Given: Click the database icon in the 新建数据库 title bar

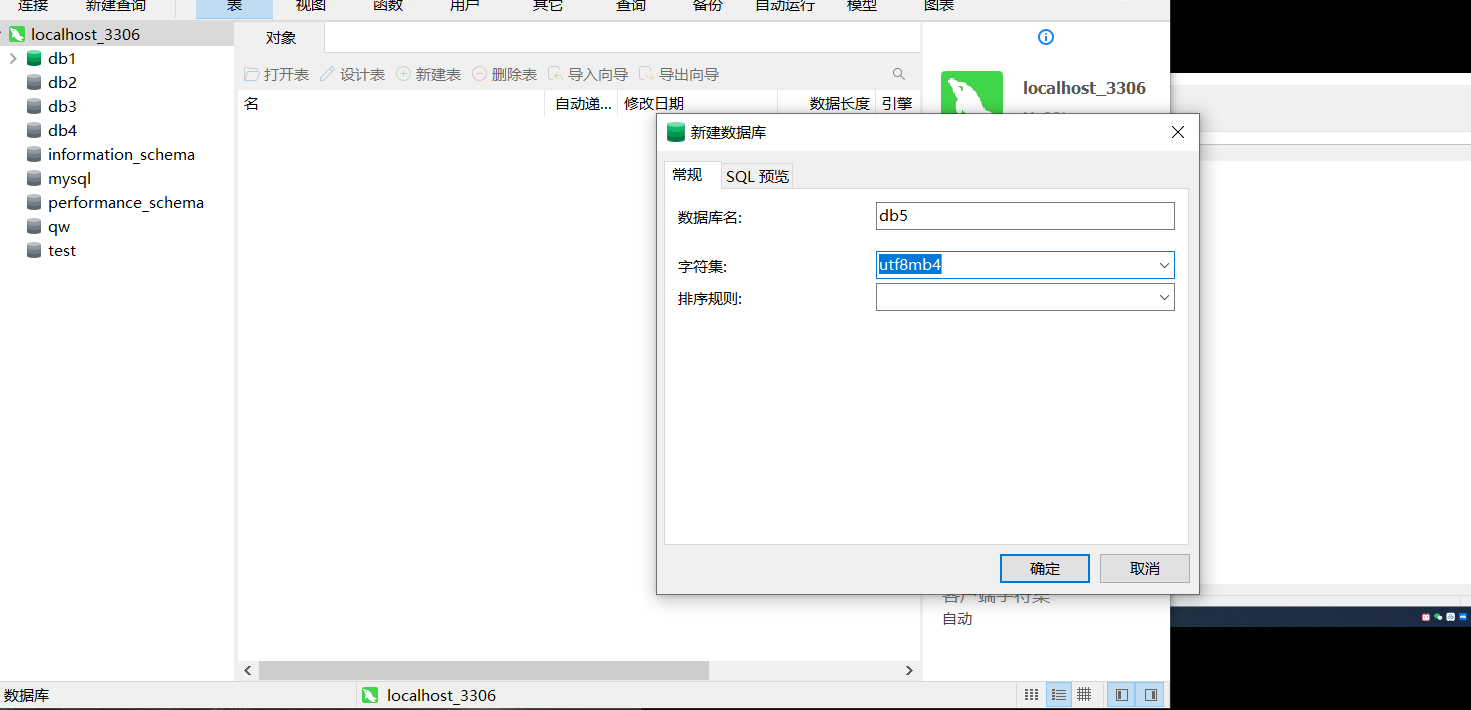Looking at the screenshot, I should 676,132.
